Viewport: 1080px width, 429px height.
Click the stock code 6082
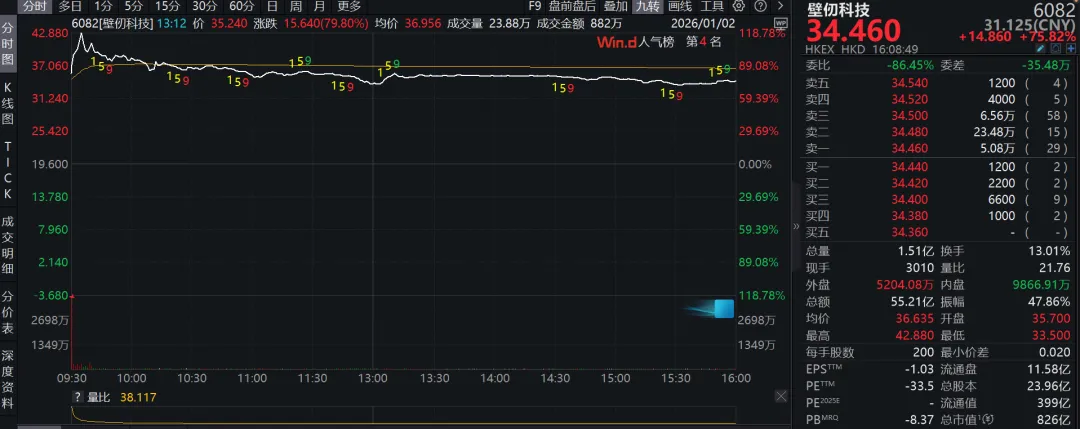(x=1053, y=10)
